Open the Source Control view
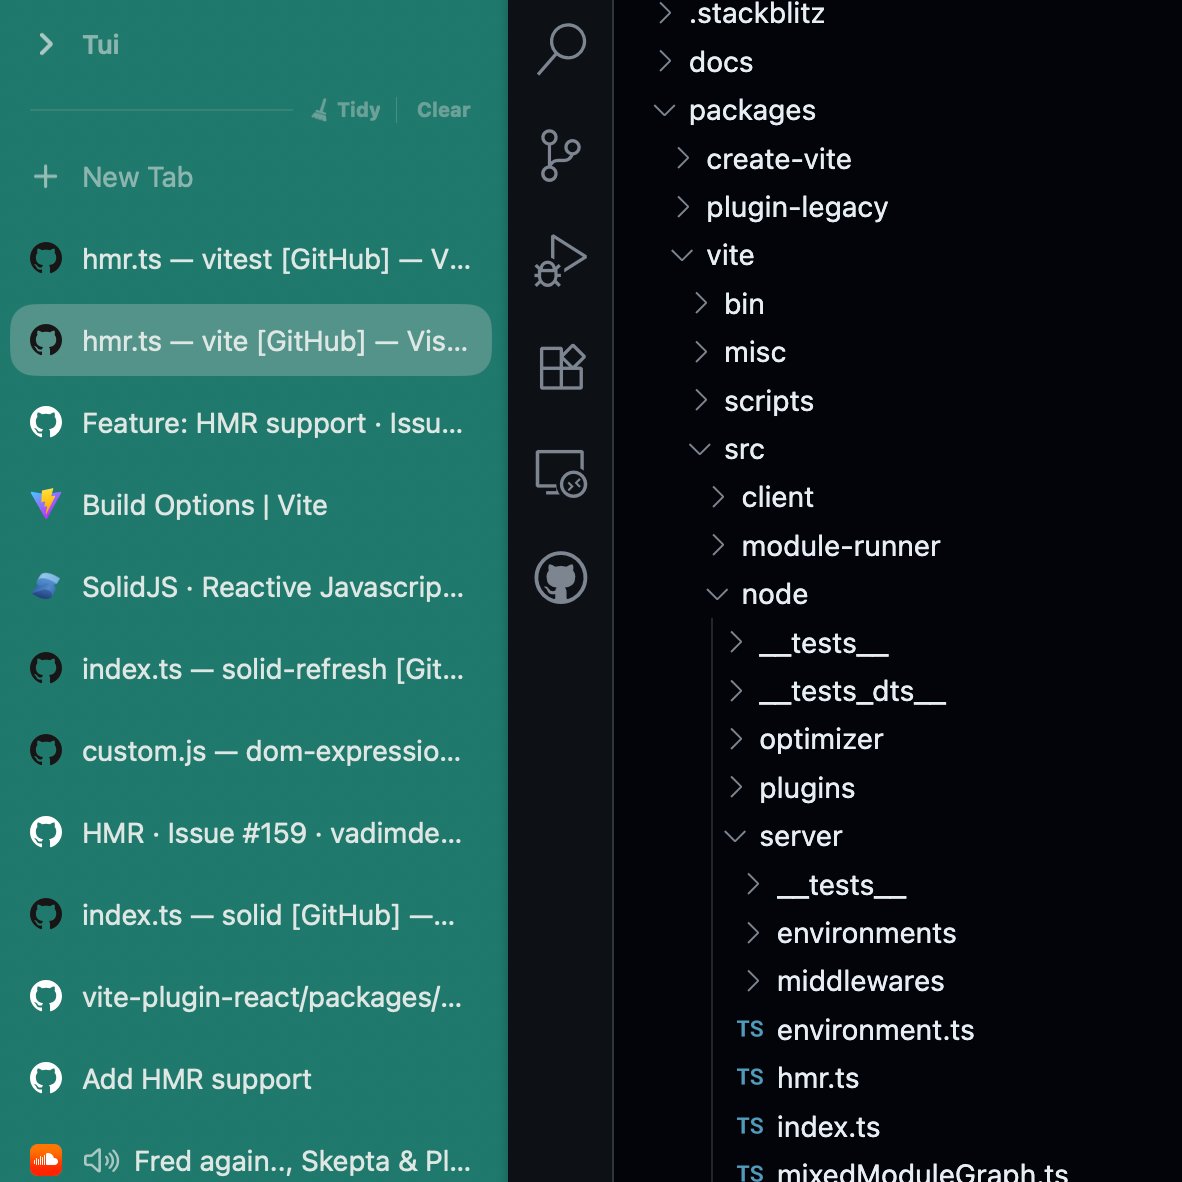The height and width of the screenshot is (1182, 1182). (560, 156)
